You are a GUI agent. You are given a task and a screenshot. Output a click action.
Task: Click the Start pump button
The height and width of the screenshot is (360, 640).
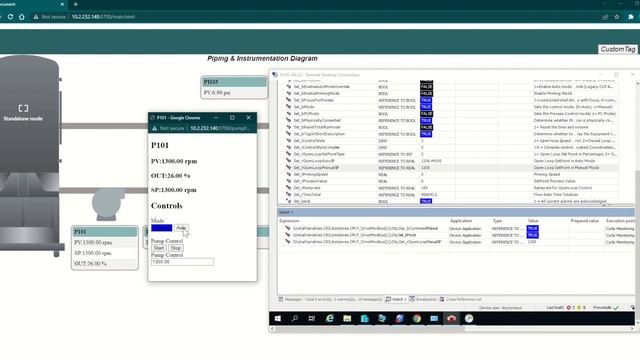(159, 248)
